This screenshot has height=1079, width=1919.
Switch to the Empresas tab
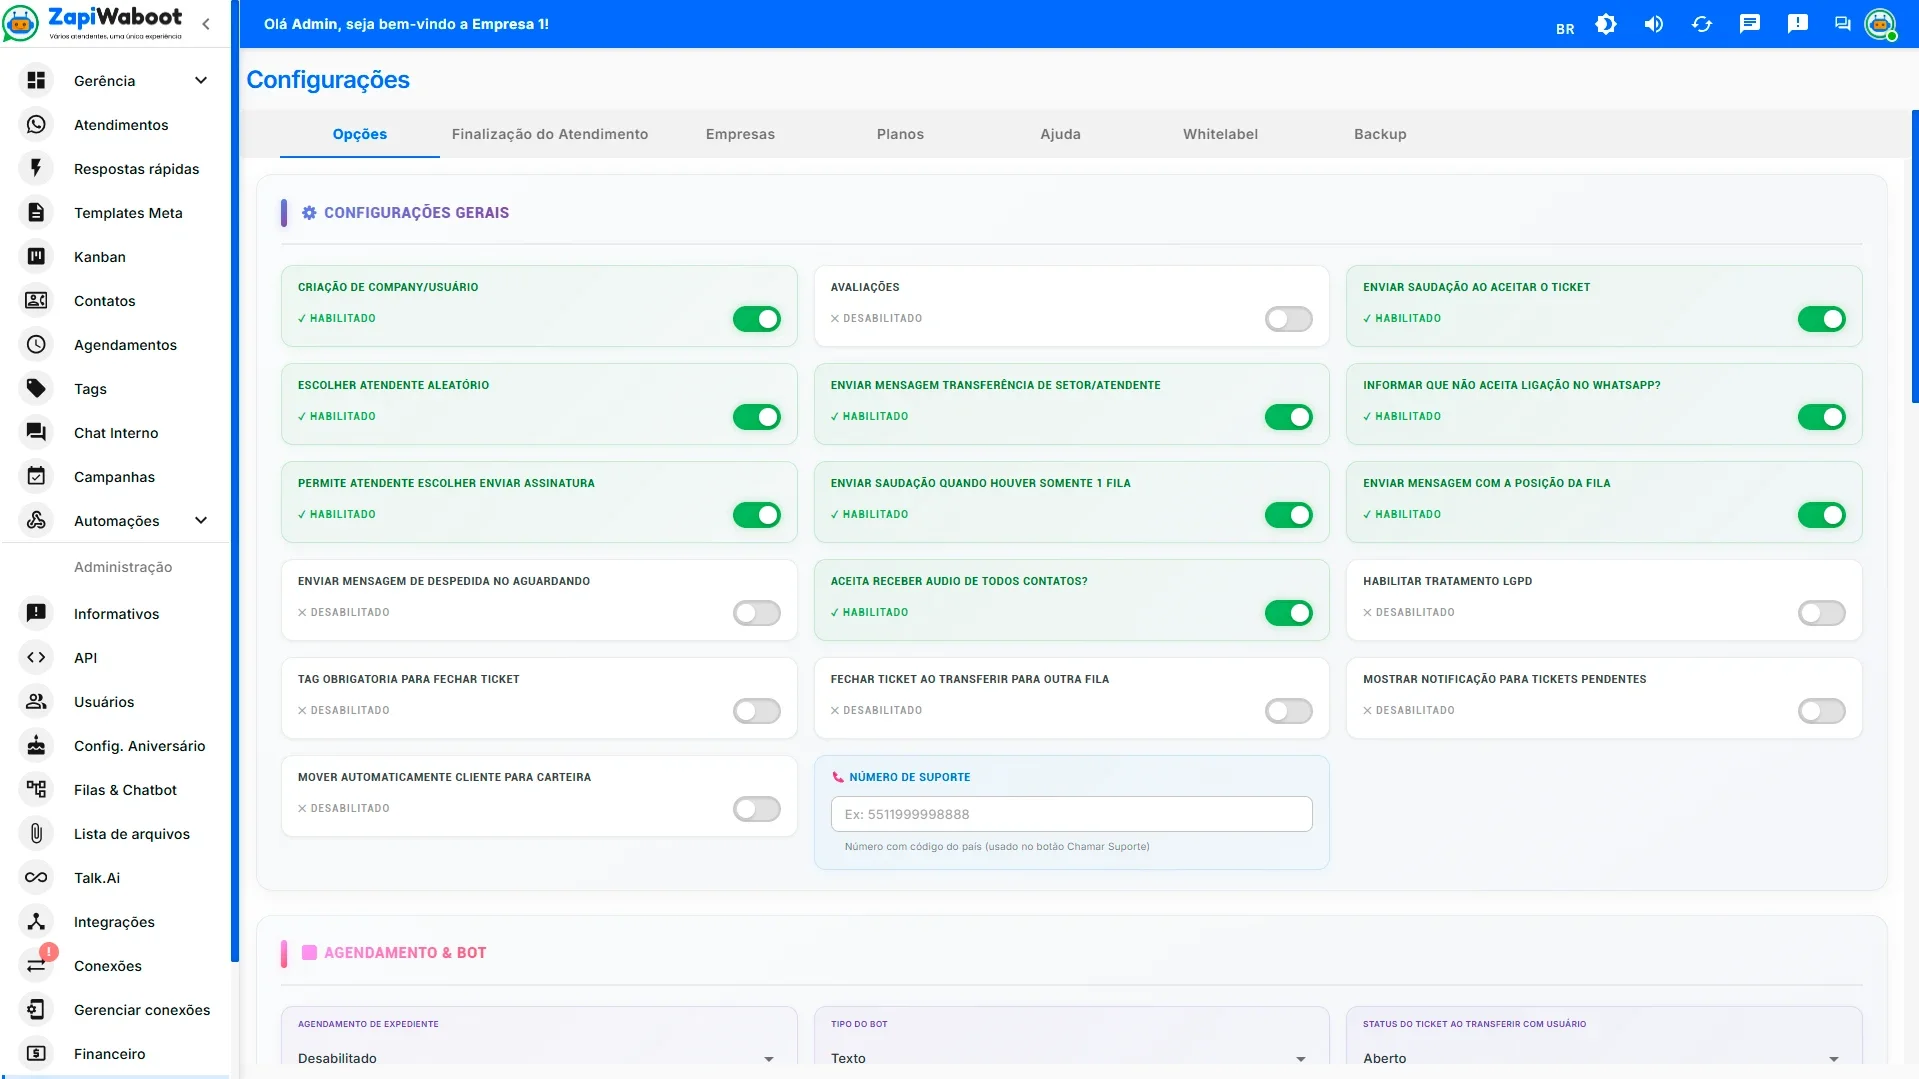740,134
